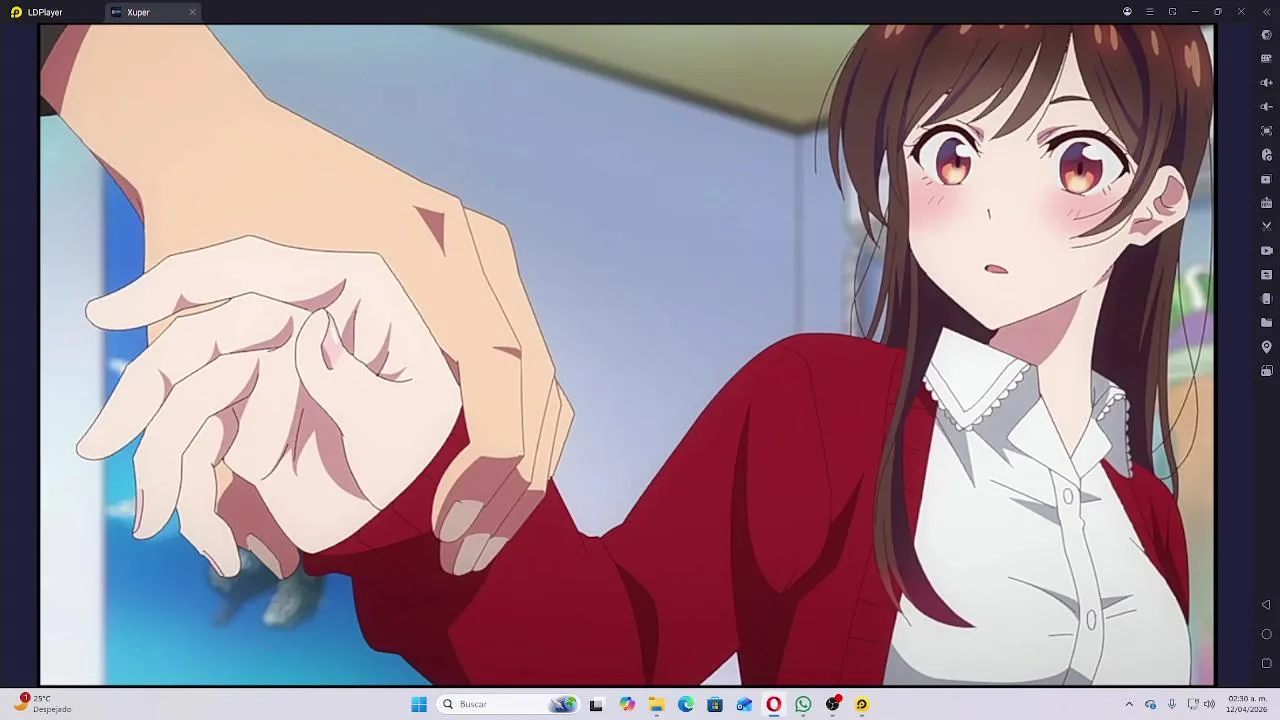Image resolution: width=1280 pixels, height=720 pixels.
Task: Open the virtual GPS location icon
Action: (1267, 347)
